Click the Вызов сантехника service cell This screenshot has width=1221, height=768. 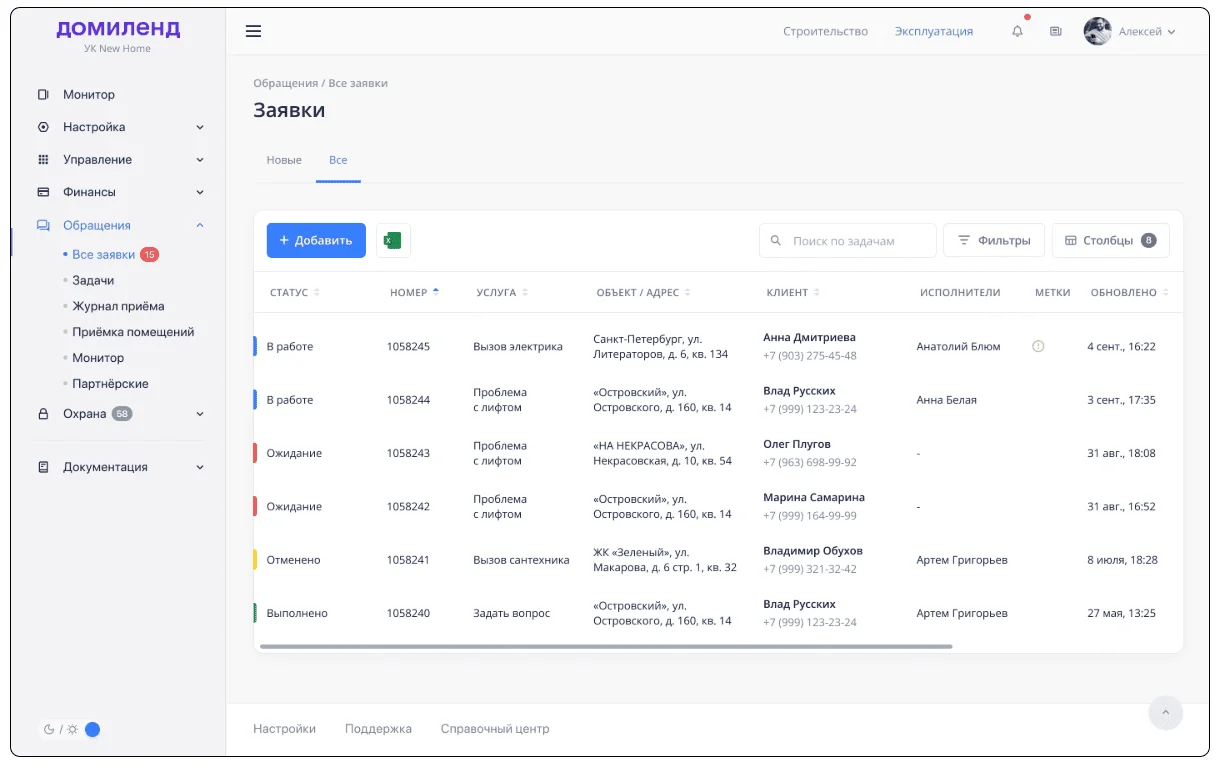(x=521, y=560)
